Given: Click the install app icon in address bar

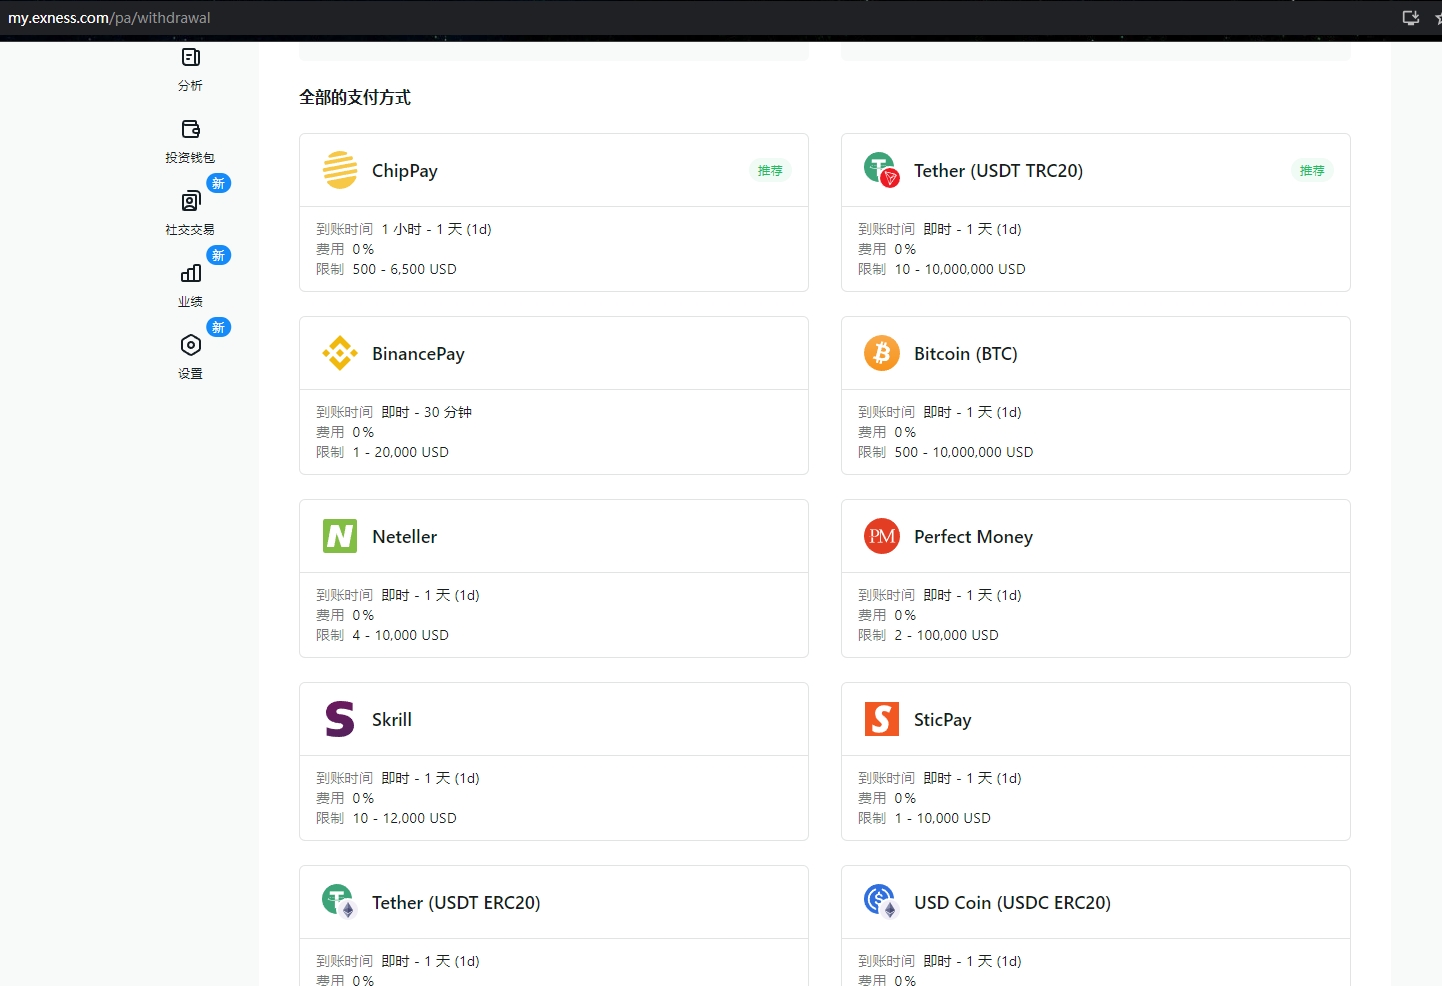Looking at the screenshot, I should (1411, 18).
